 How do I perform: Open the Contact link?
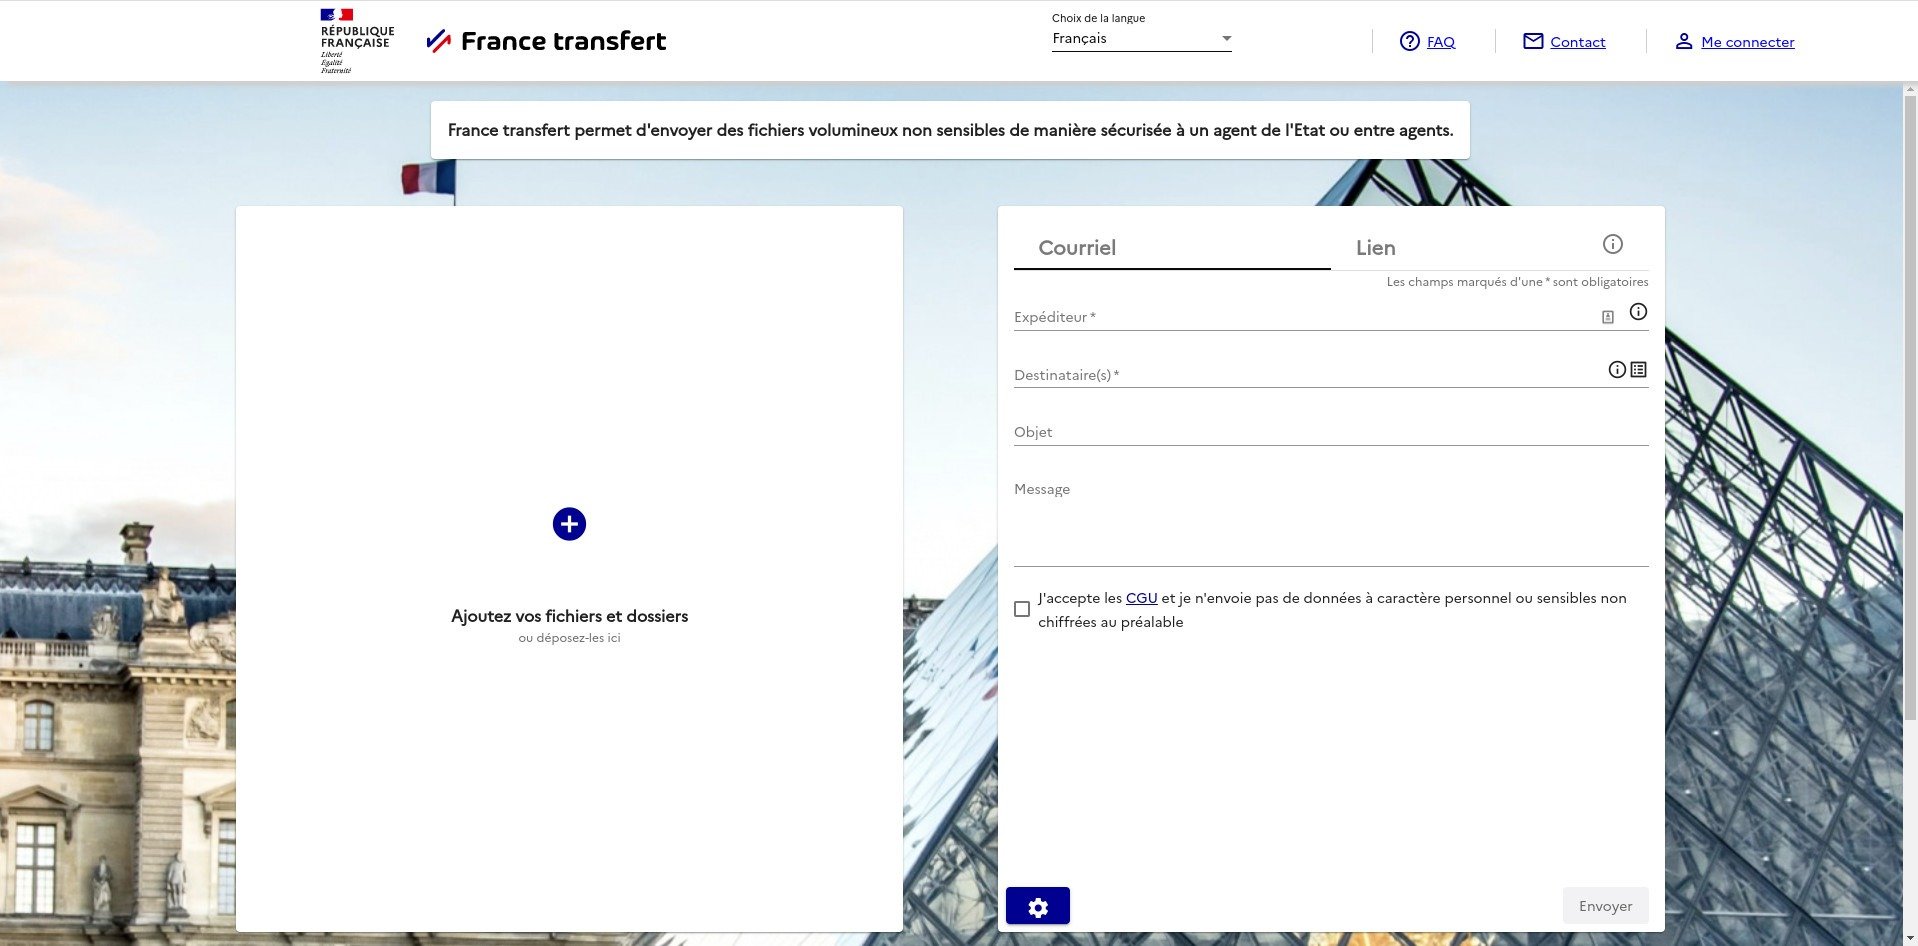click(1578, 42)
